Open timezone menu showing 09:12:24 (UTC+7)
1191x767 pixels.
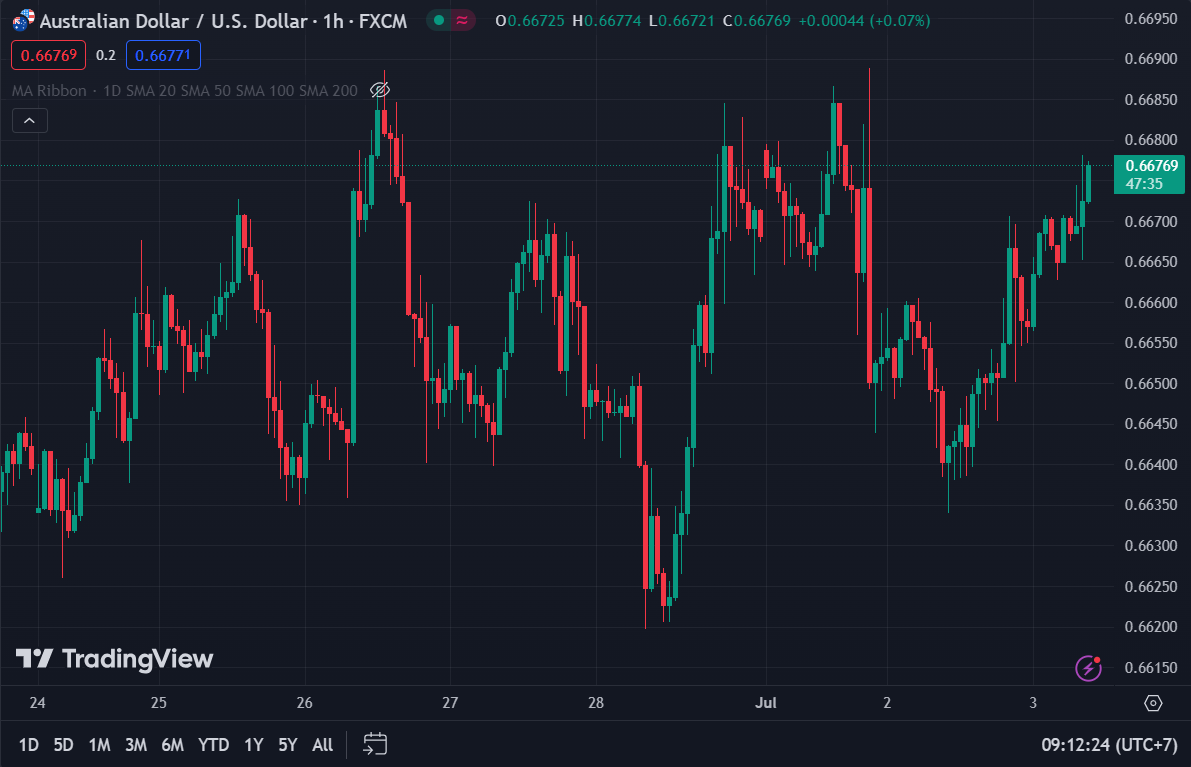tap(1110, 745)
